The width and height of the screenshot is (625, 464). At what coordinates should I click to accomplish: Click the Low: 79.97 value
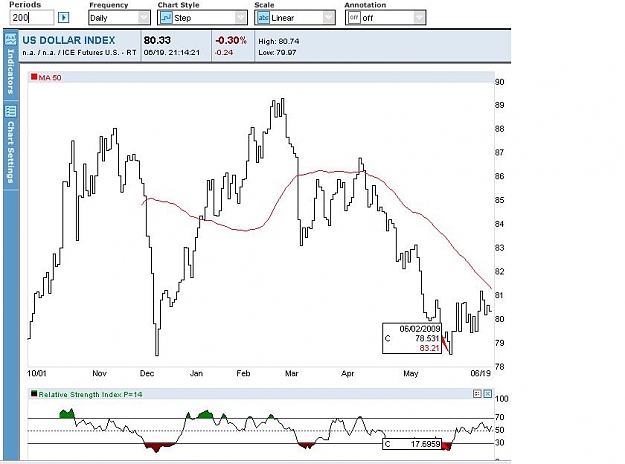point(277,52)
